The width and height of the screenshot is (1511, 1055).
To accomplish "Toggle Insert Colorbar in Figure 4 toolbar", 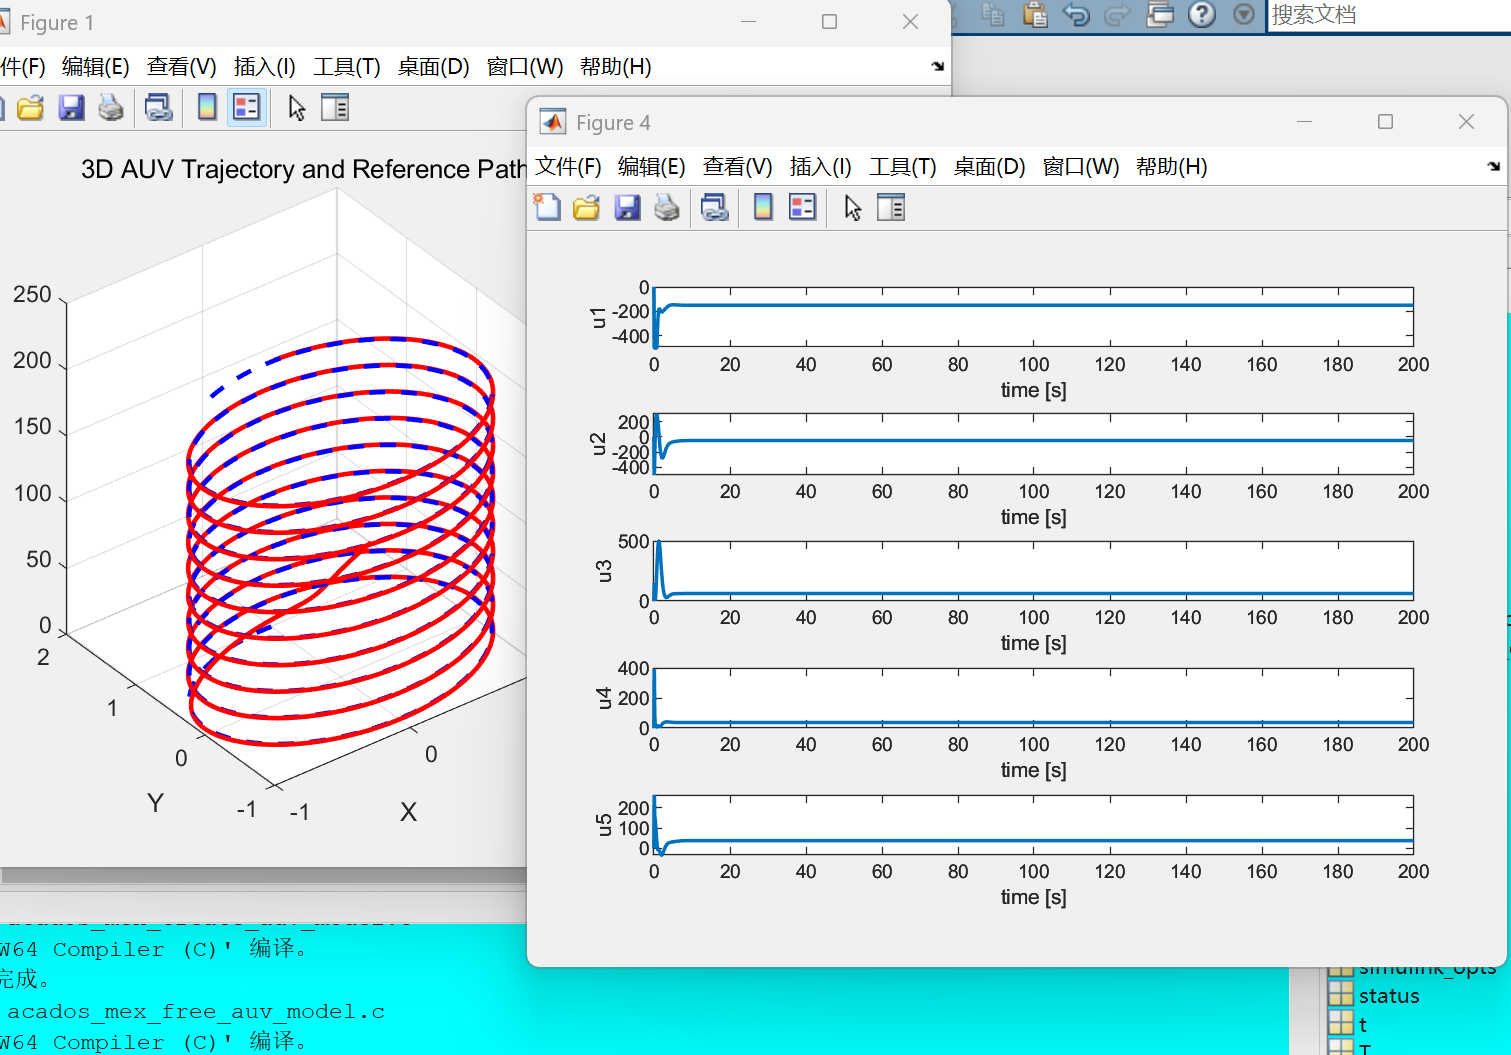I will click(763, 207).
